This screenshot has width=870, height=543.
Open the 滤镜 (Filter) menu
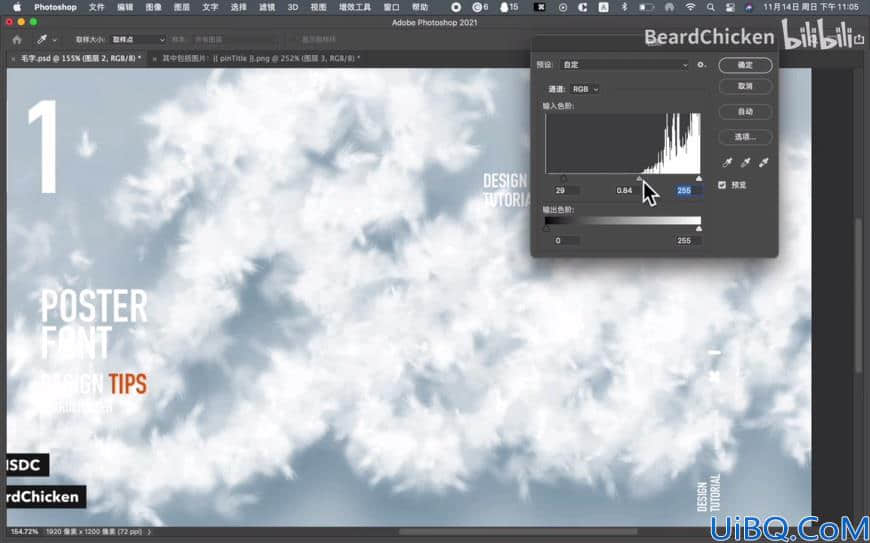pyautogui.click(x=267, y=7)
